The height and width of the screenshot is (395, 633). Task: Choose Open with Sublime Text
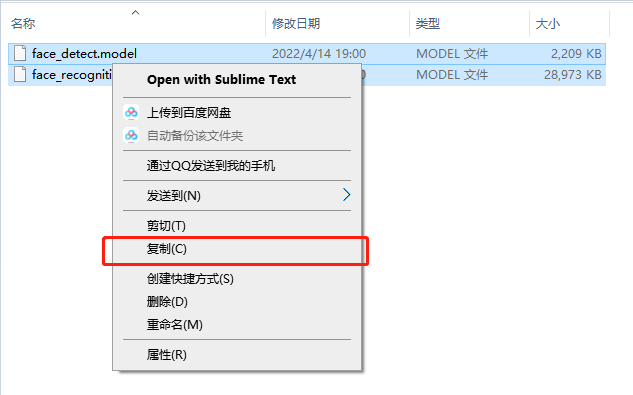pyautogui.click(x=221, y=80)
